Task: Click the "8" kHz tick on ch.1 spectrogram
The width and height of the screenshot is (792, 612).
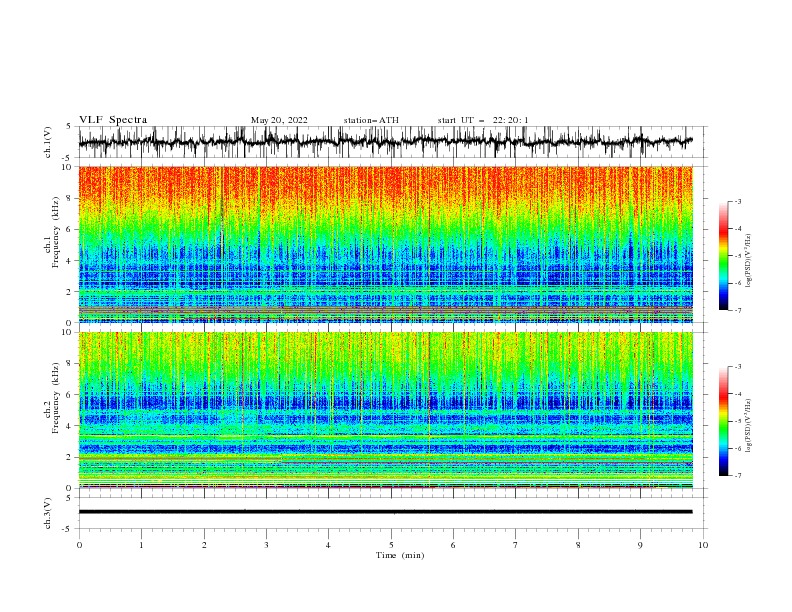Action: [x=69, y=198]
